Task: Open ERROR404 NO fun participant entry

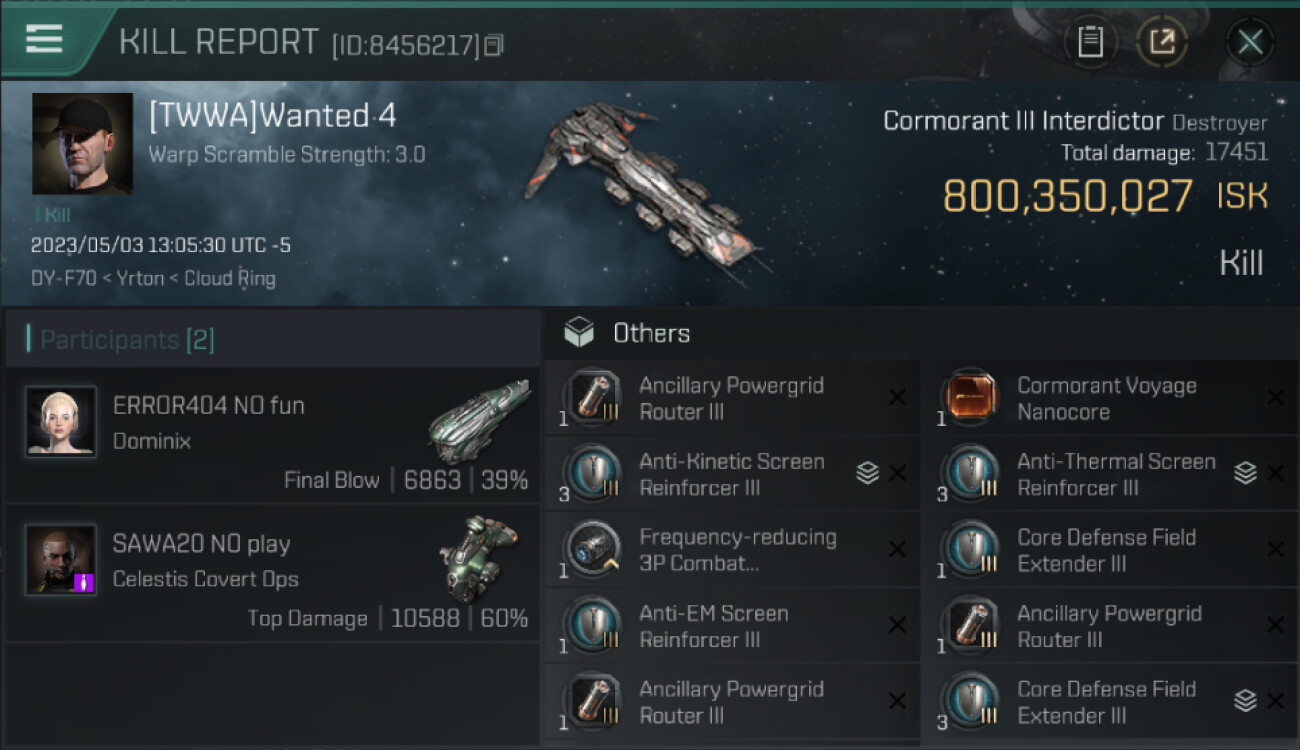Action: coord(272,435)
